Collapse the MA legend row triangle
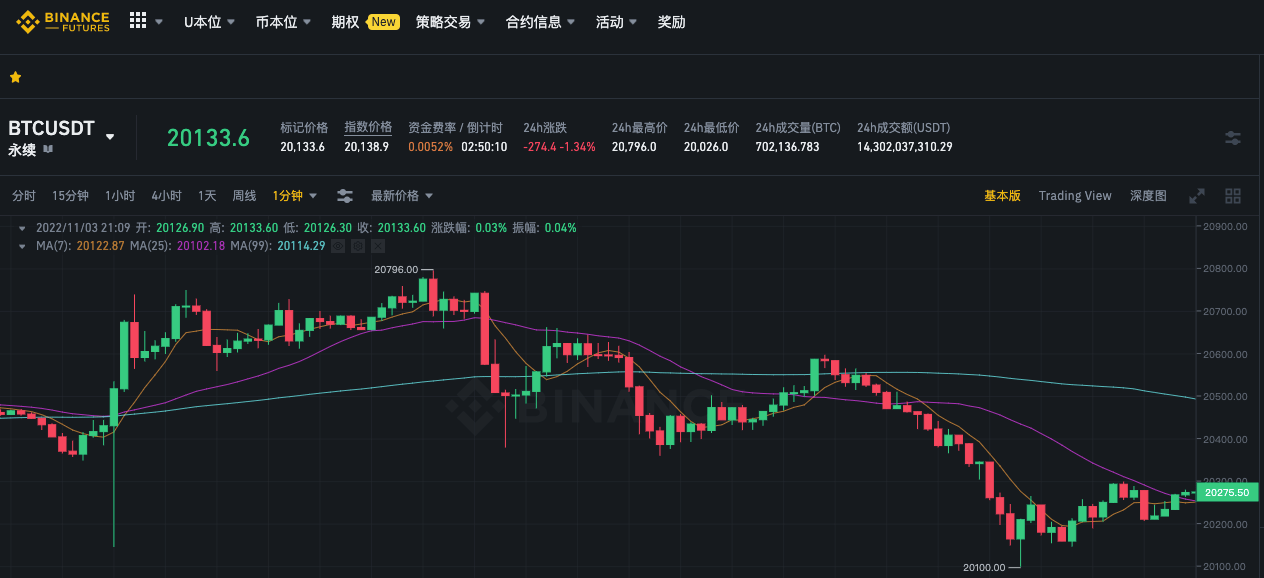This screenshot has width=1264, height=578. [22, 246]
